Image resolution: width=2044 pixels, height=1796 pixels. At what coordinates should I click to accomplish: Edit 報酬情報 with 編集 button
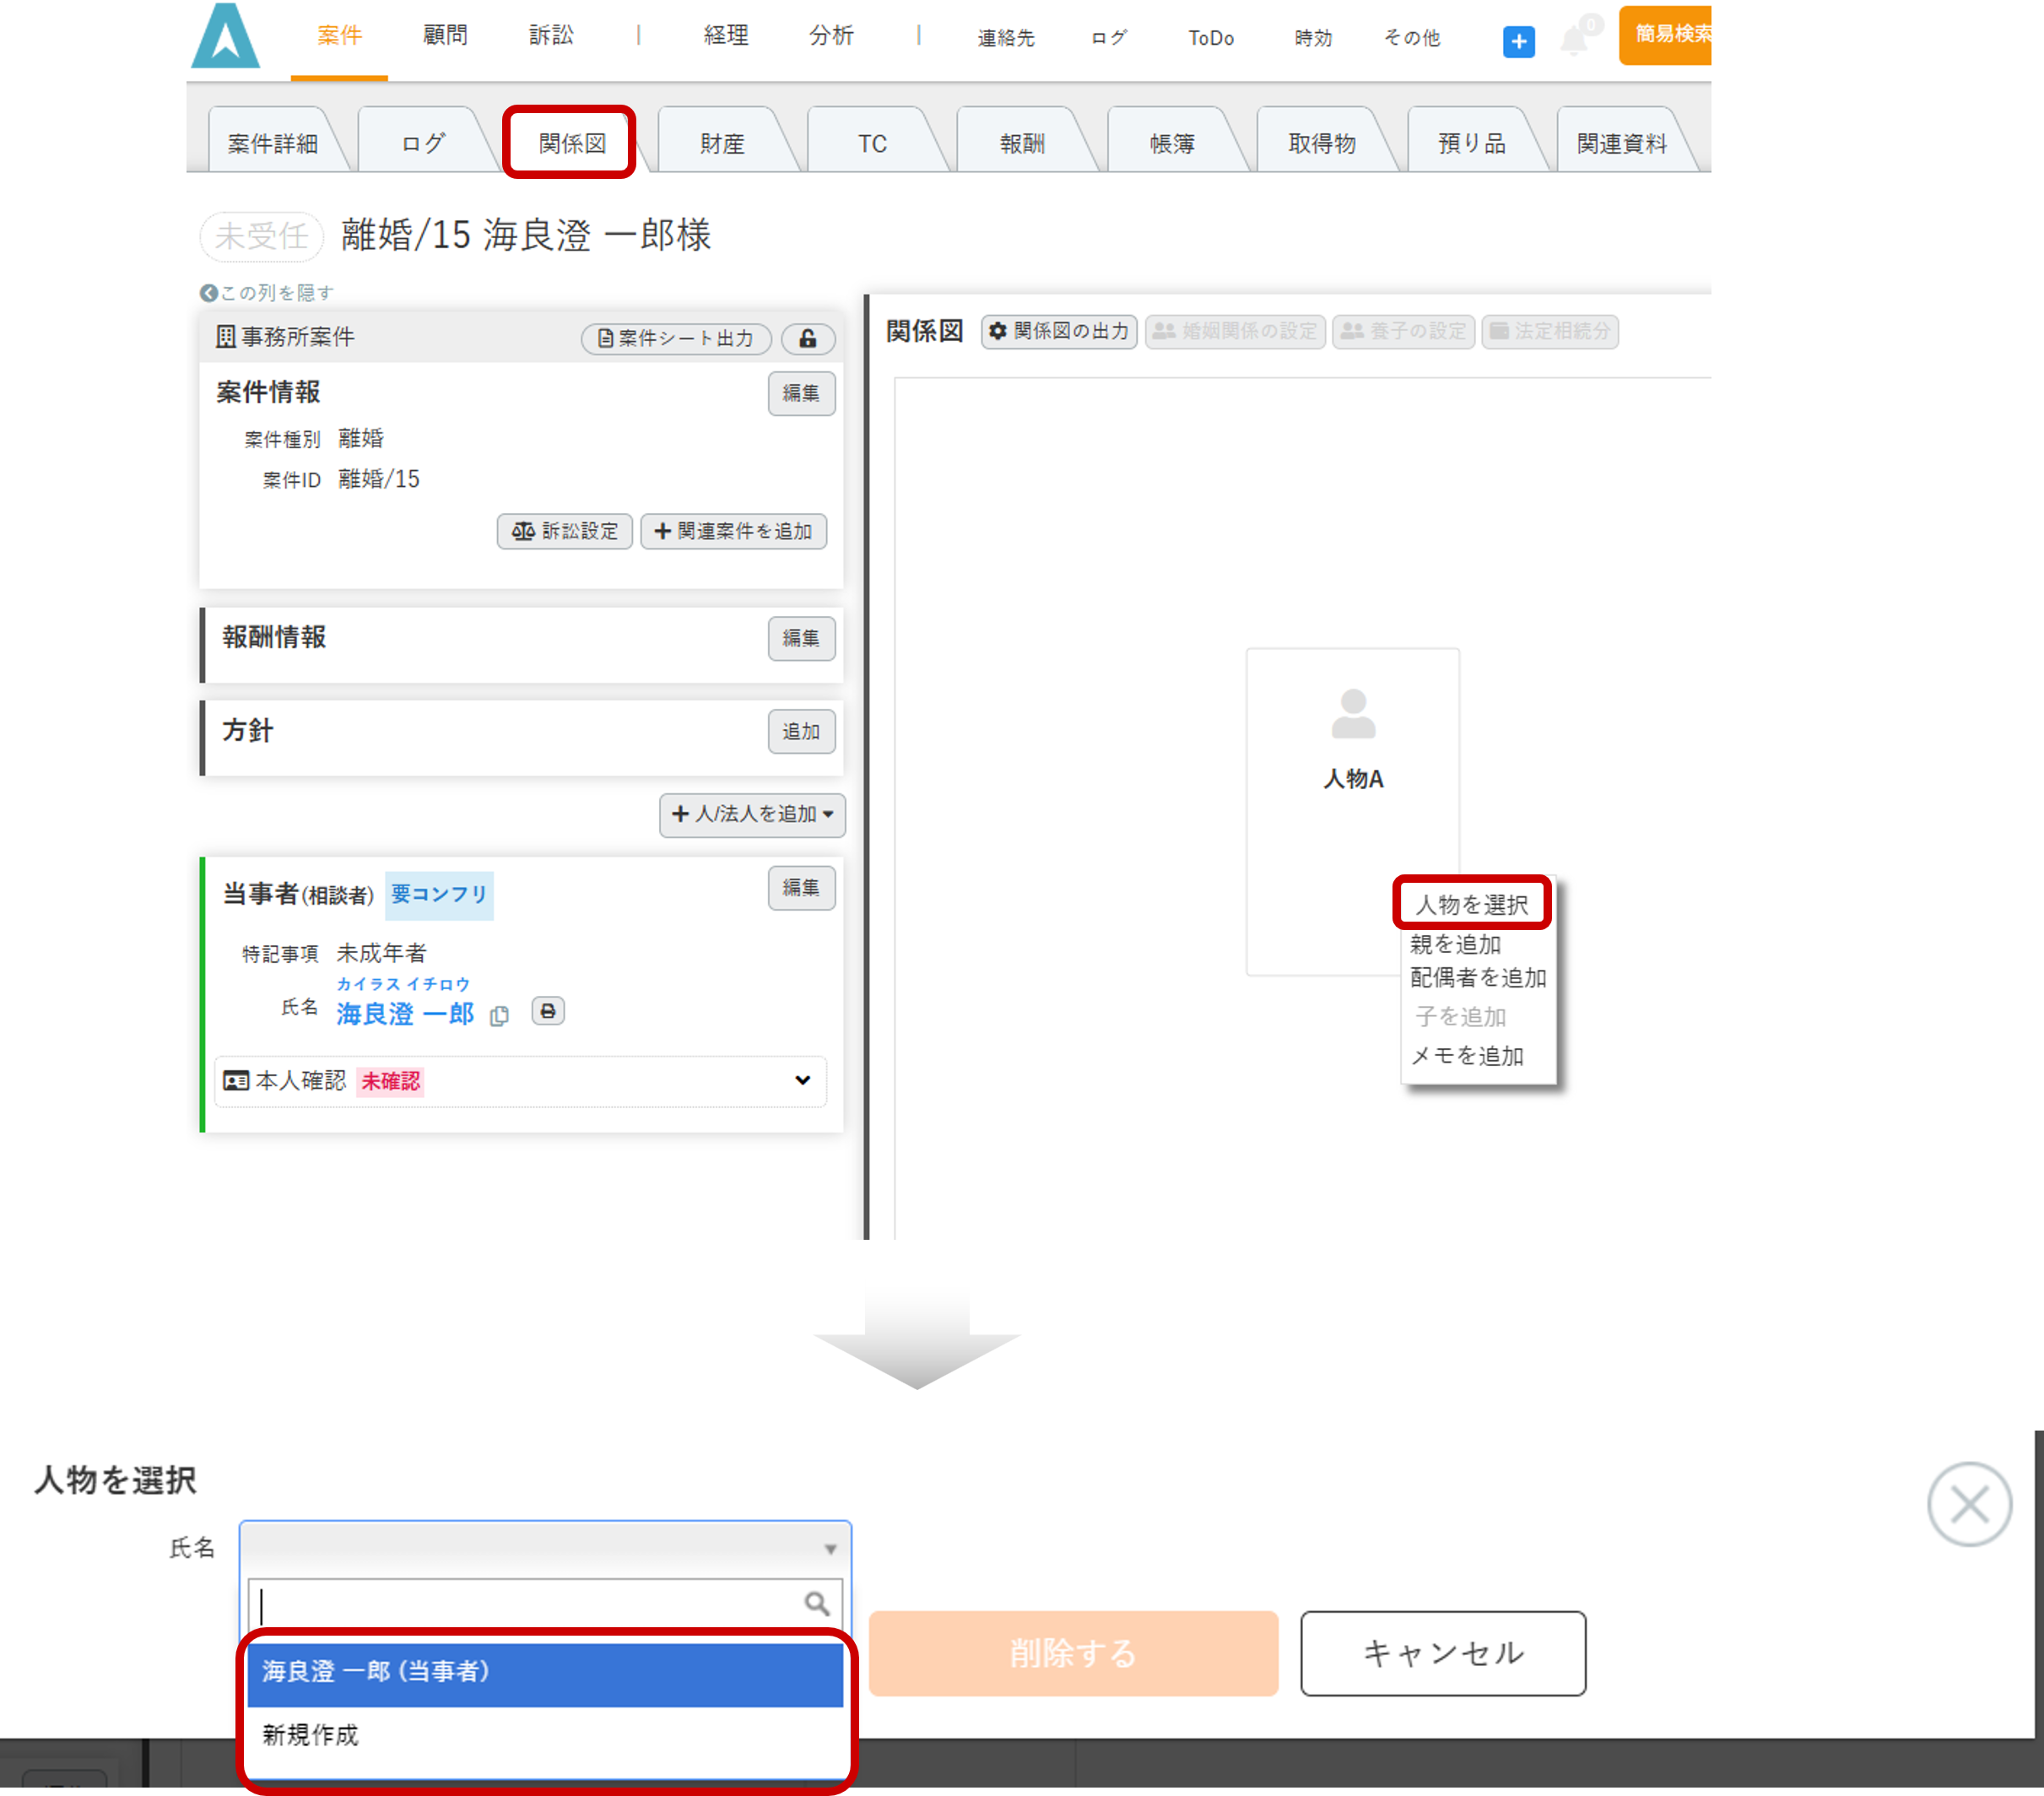tap(801, 638)
